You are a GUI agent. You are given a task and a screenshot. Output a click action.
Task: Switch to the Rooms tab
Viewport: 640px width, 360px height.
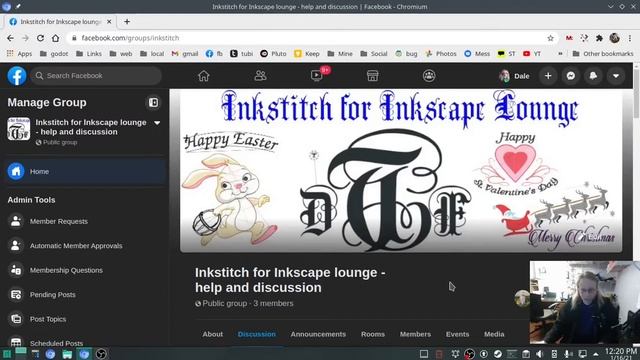tap(373, 334)
